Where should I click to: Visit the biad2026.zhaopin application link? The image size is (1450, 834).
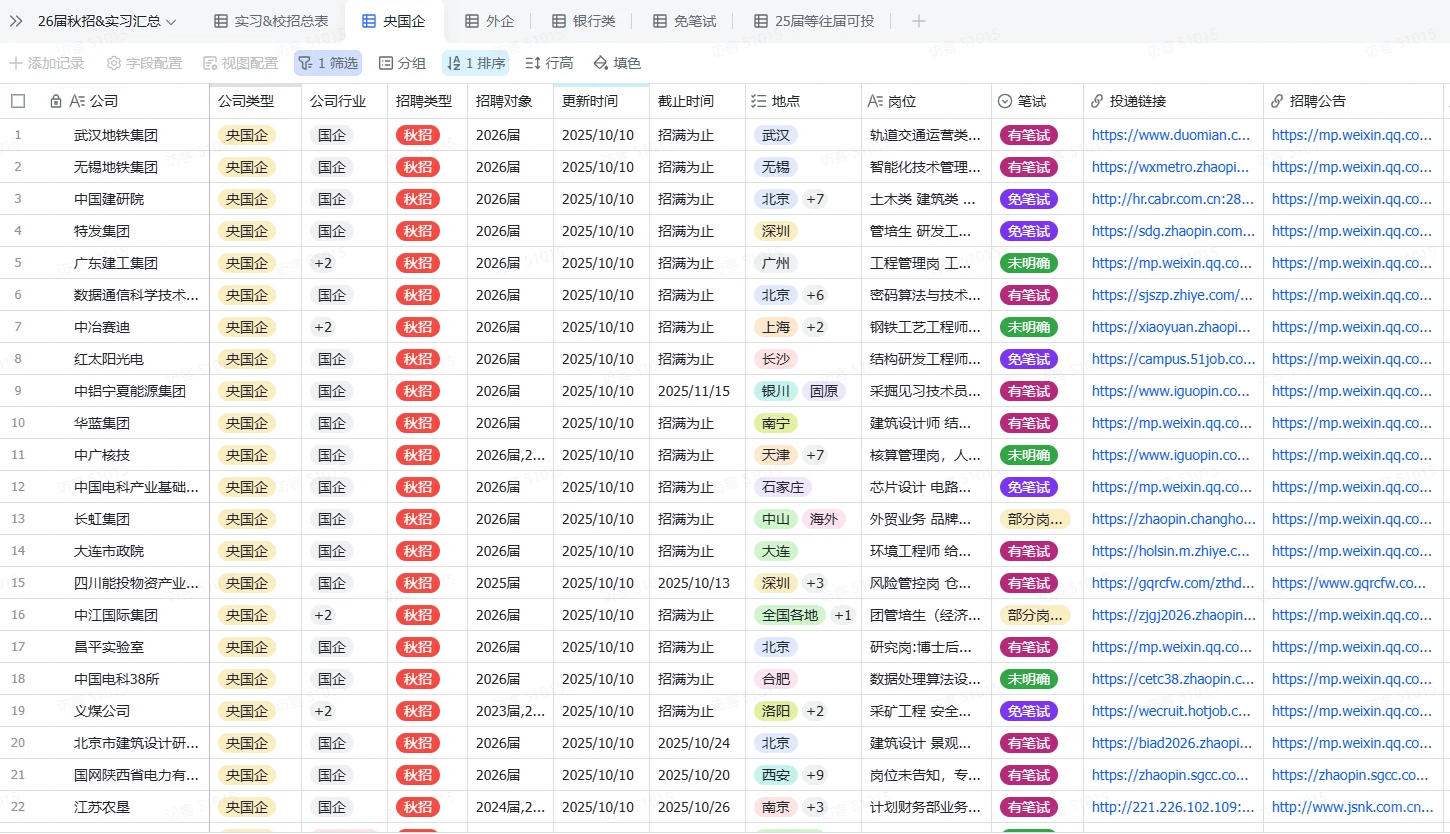pos(1171,743)
